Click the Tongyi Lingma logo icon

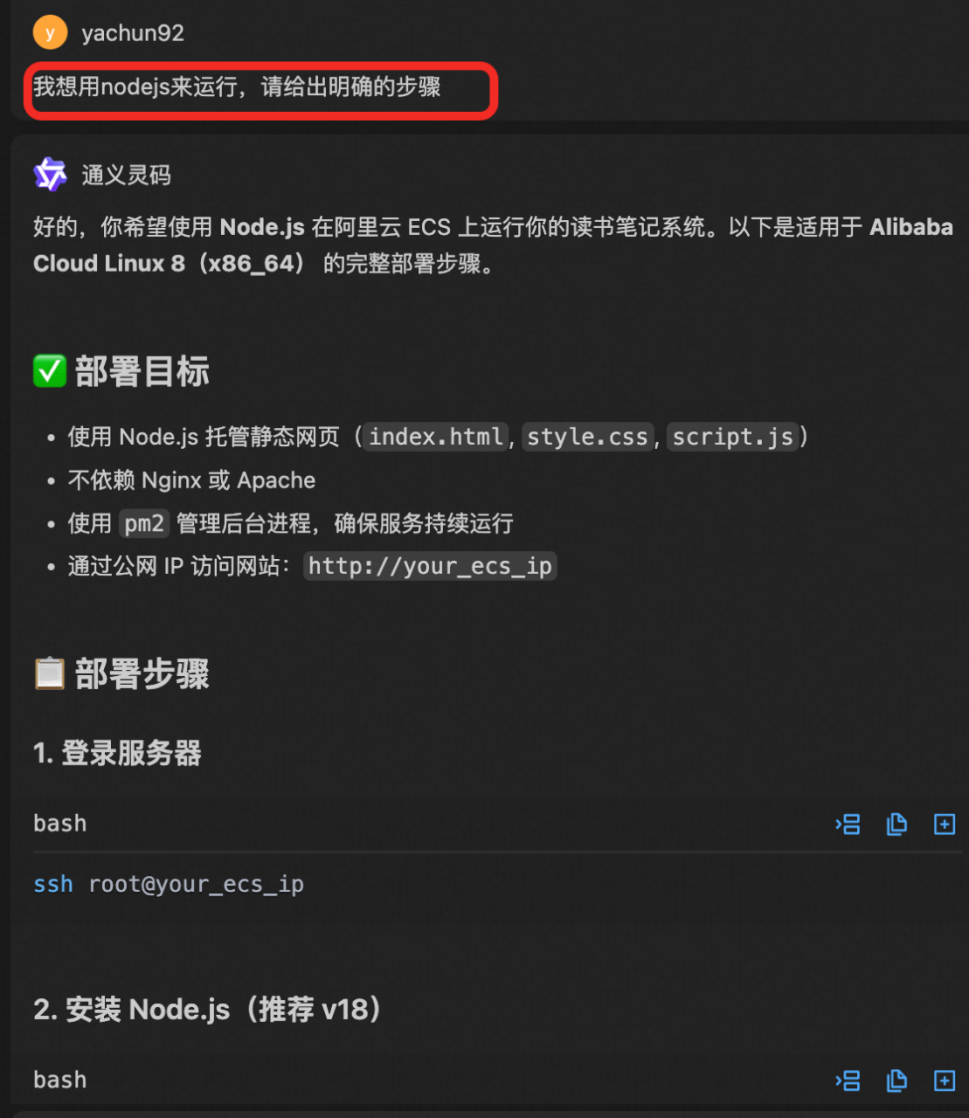[x=50, y=175]
